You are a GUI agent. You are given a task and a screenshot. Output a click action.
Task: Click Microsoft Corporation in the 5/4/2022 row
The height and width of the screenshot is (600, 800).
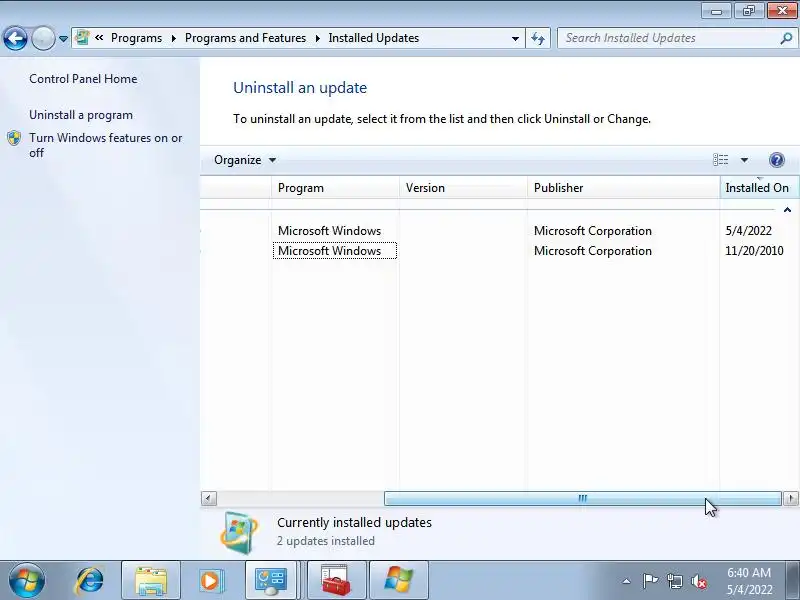[x=593, y=231]
